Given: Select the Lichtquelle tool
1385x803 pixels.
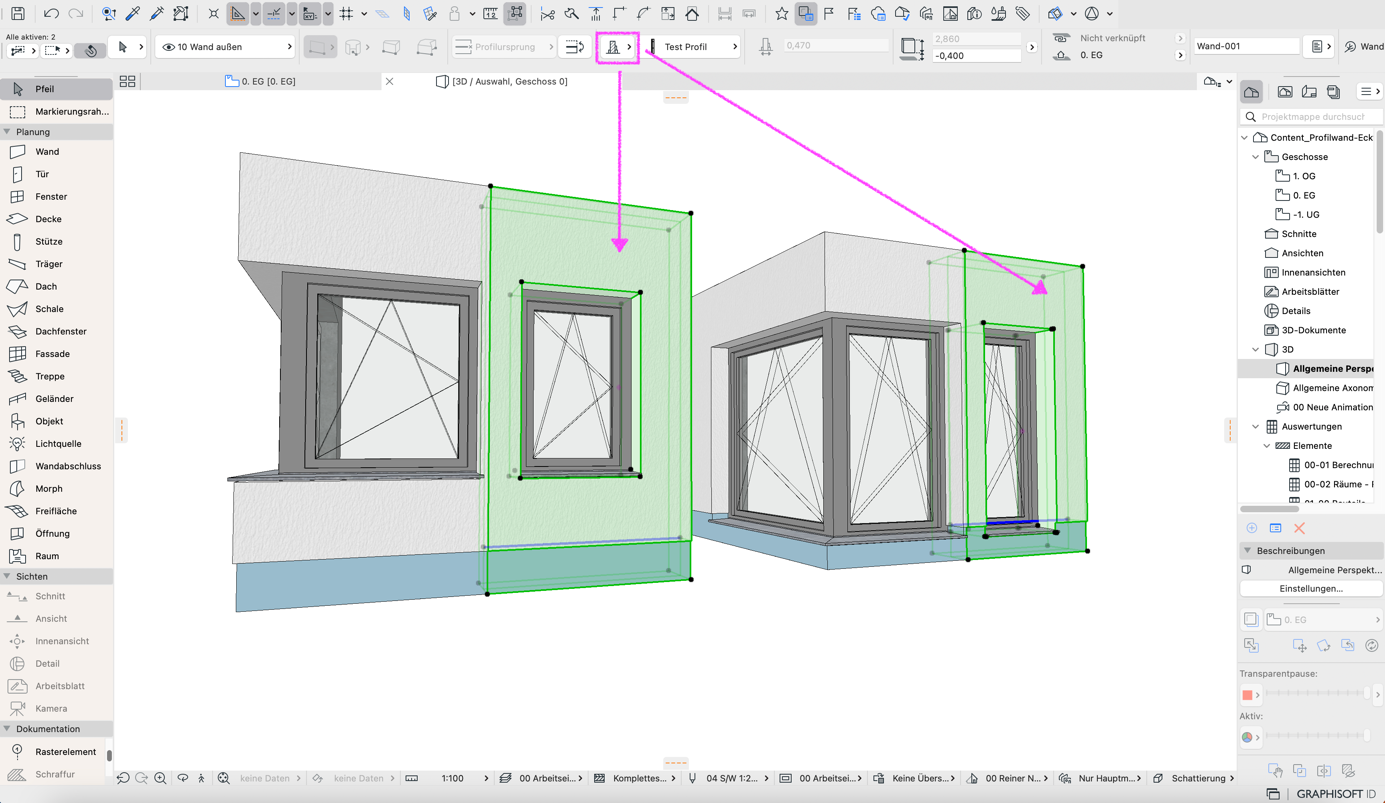Looking at the screenshot, I should [x=56, y=444].
